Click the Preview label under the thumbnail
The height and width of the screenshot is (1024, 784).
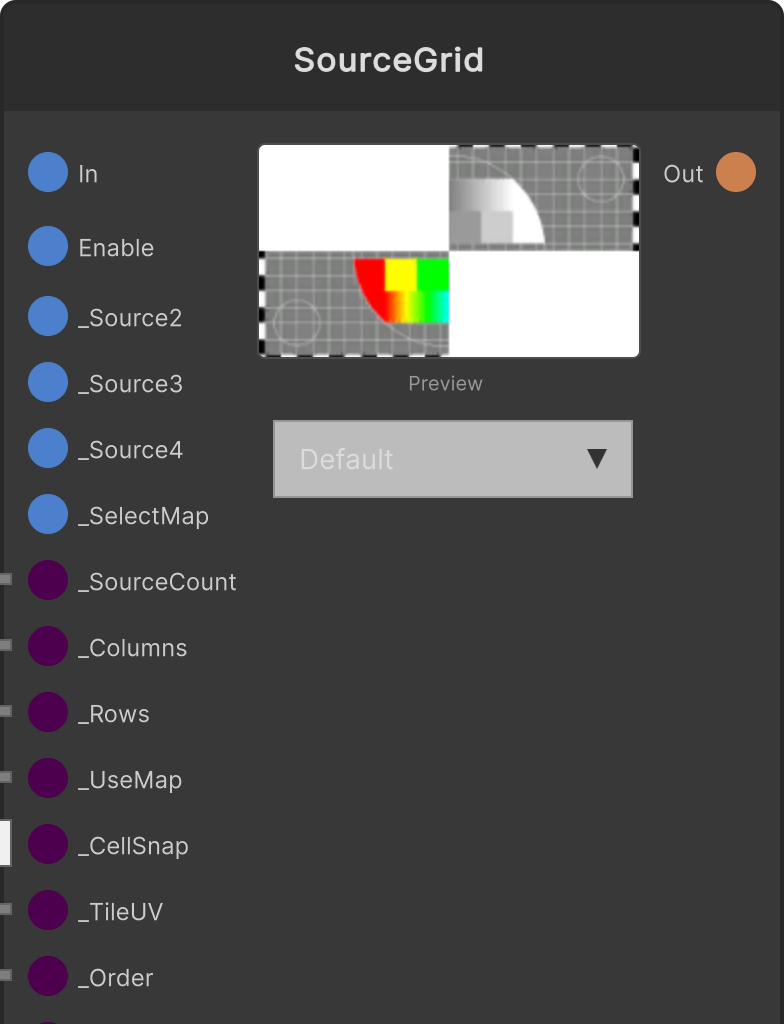pyautogui.click(x=446, y=383)
